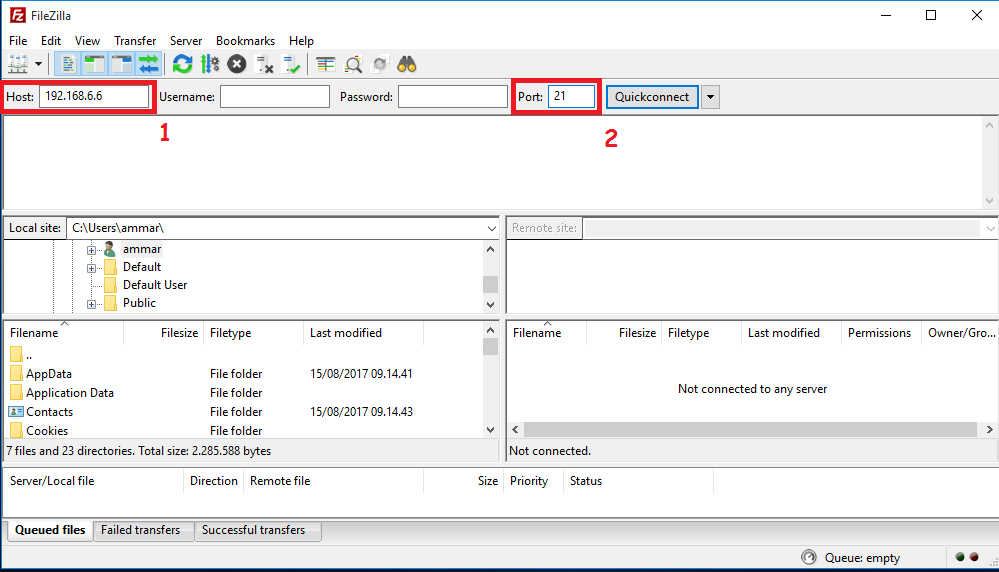
Task: Open the Quickconnect history dropdown arrow
Action: pos(710,97)
